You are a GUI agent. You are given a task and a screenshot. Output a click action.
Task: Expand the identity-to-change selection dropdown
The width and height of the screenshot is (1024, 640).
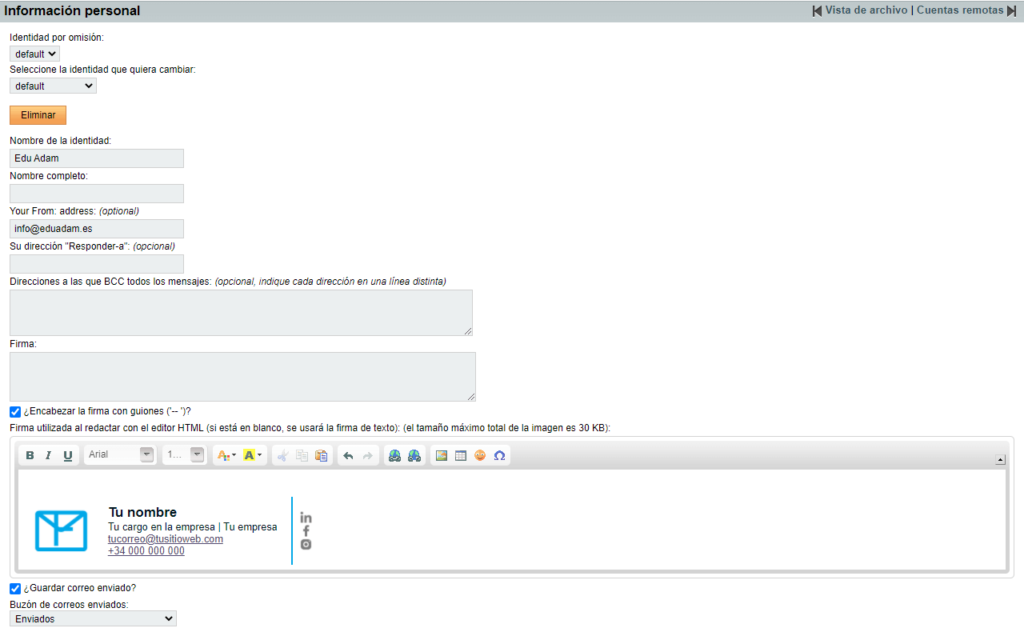pyautogui.click(x=53, y=86)
